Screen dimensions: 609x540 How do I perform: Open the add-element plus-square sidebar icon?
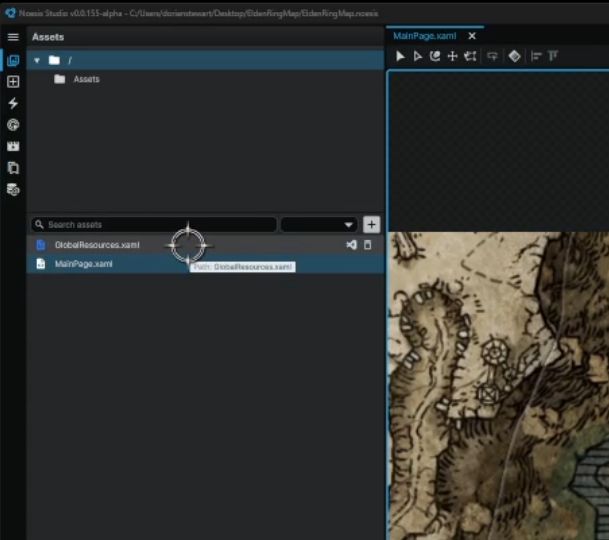click(x=13, y=82)
